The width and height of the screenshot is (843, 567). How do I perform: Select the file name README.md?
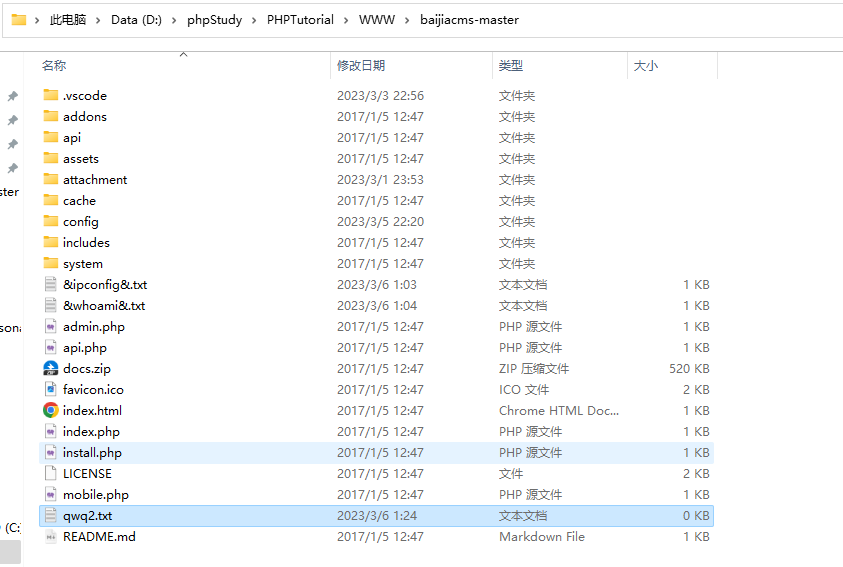point(99,537)
